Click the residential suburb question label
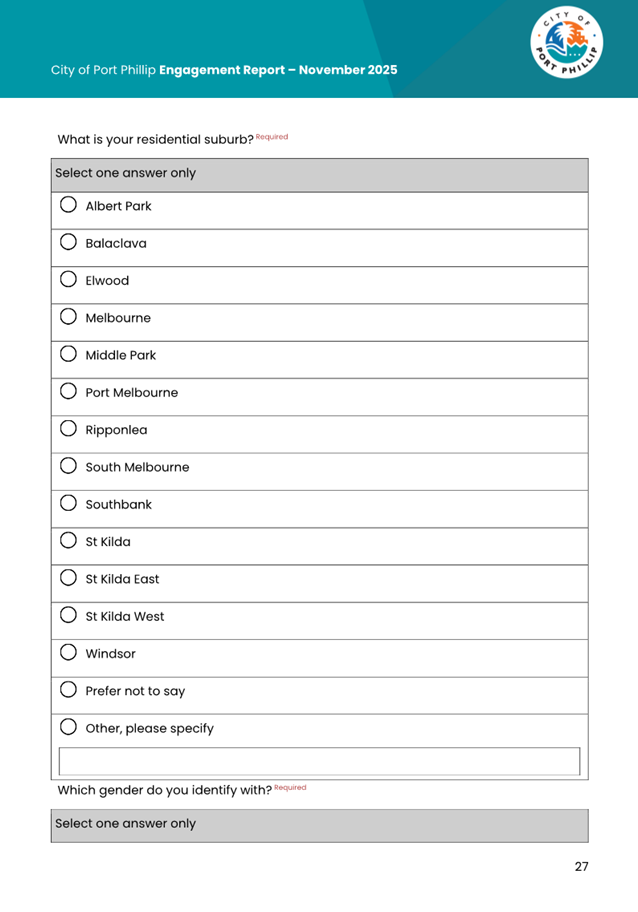Image resolution: width=638 pixels, height=912 pixels. pyautogui.click(x=155, y=139)
